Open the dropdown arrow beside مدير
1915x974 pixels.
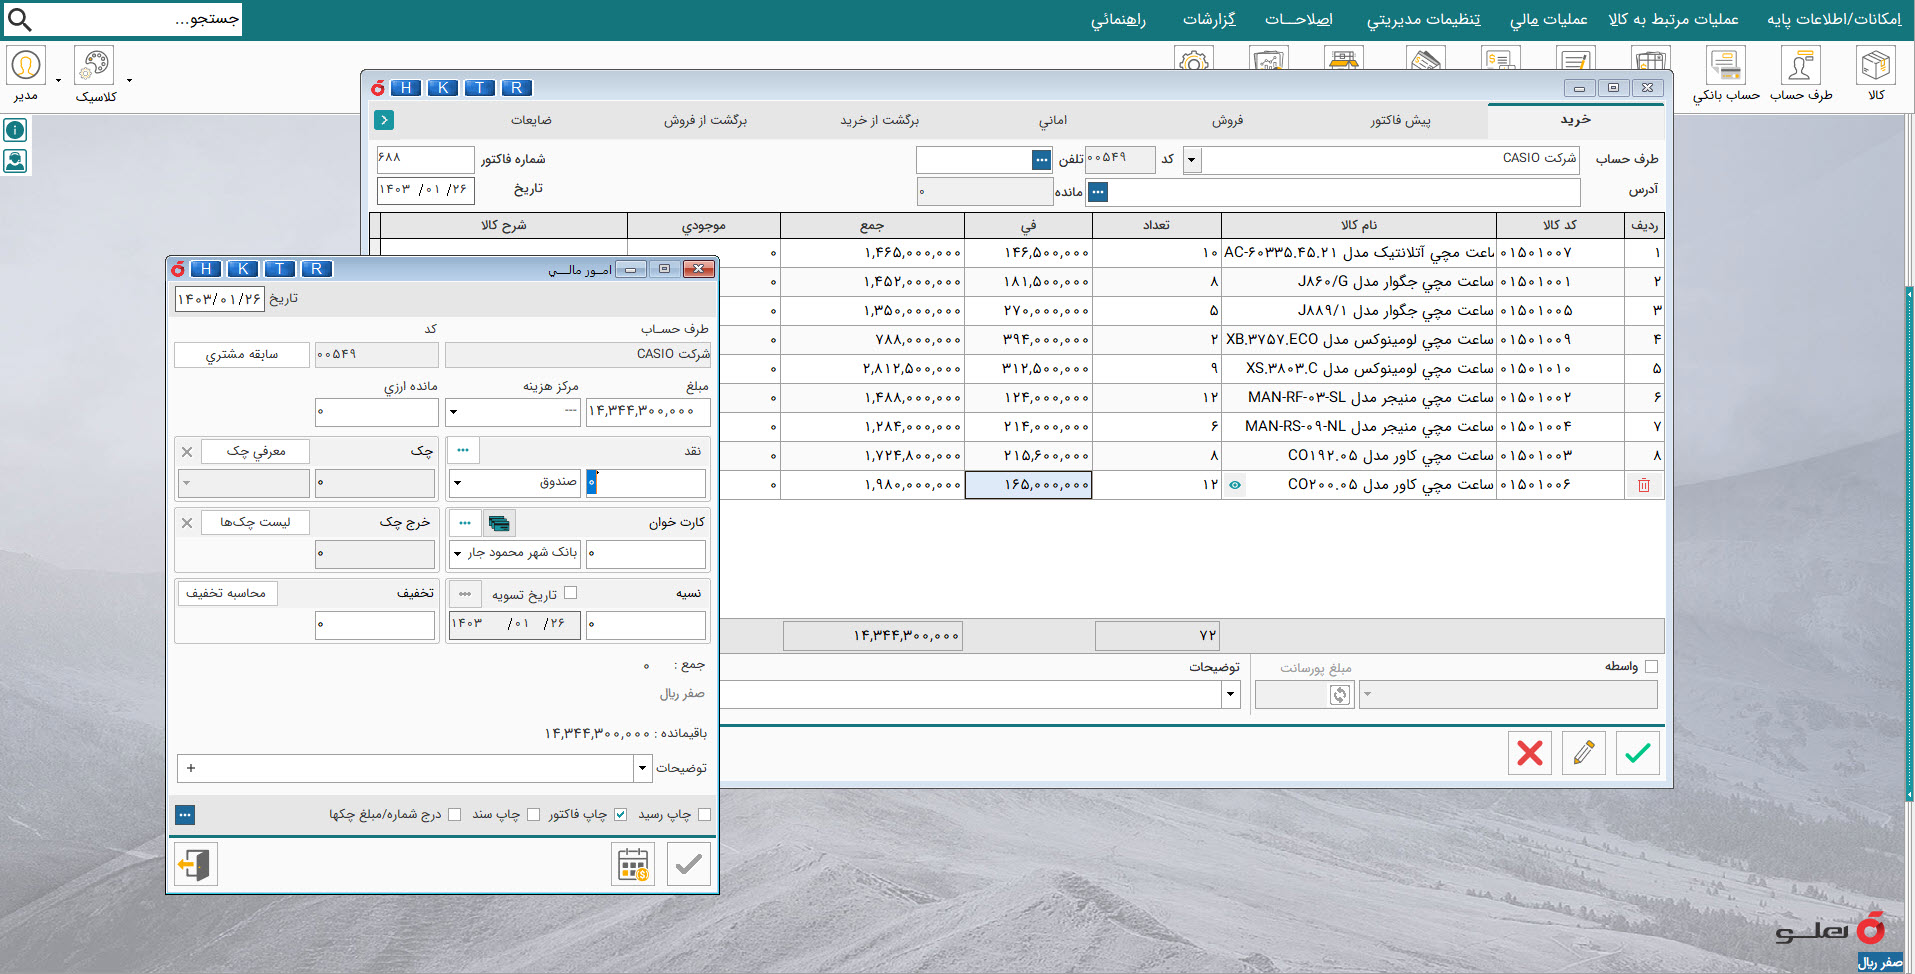pos(58,80)
